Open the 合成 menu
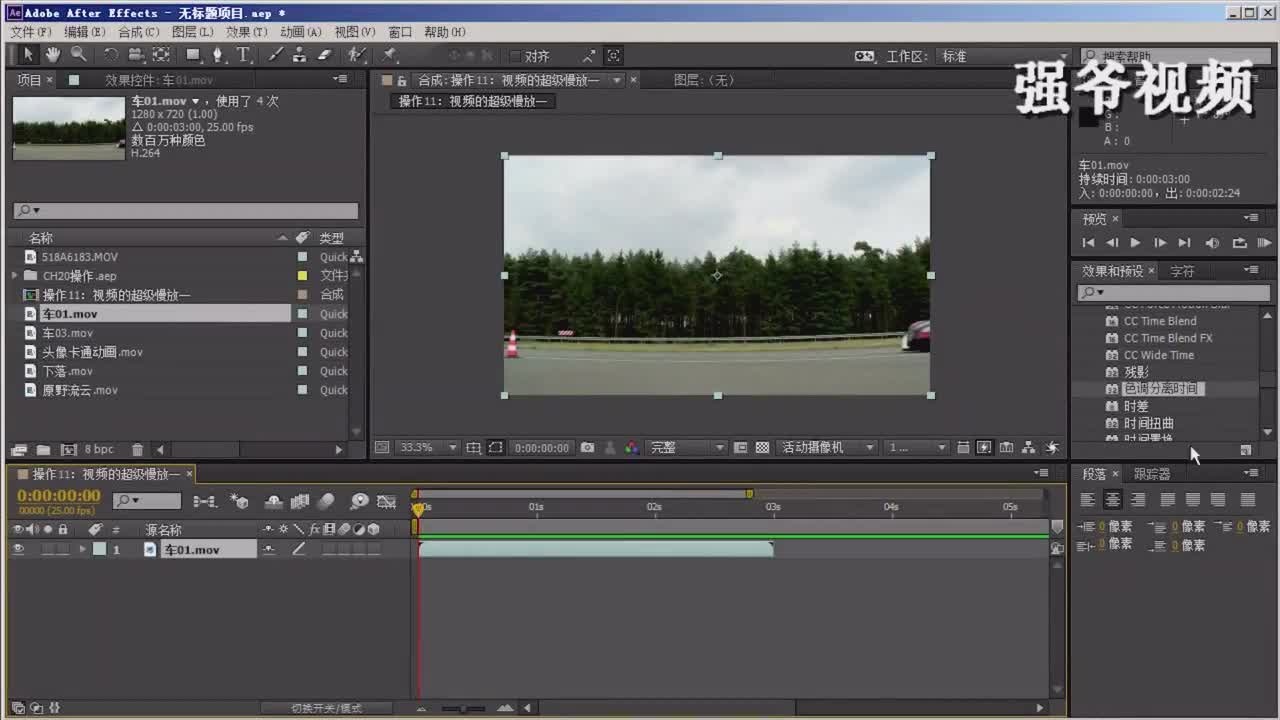 [138, 32]
